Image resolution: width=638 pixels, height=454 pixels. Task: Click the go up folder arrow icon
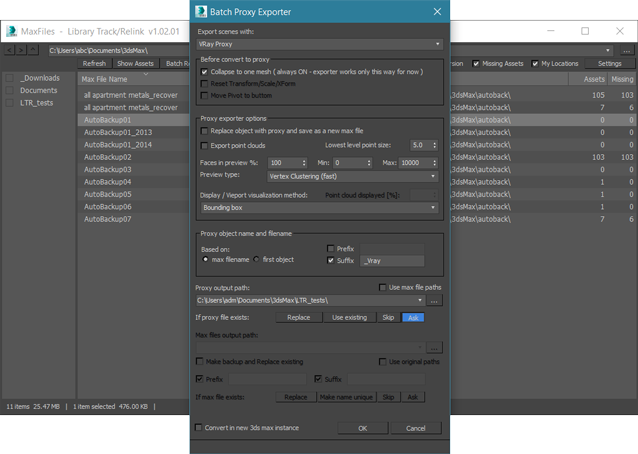click(33, 50)
